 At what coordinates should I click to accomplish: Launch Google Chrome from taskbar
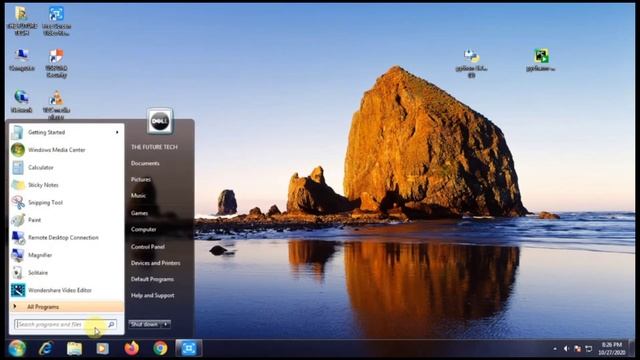point(160,349)
